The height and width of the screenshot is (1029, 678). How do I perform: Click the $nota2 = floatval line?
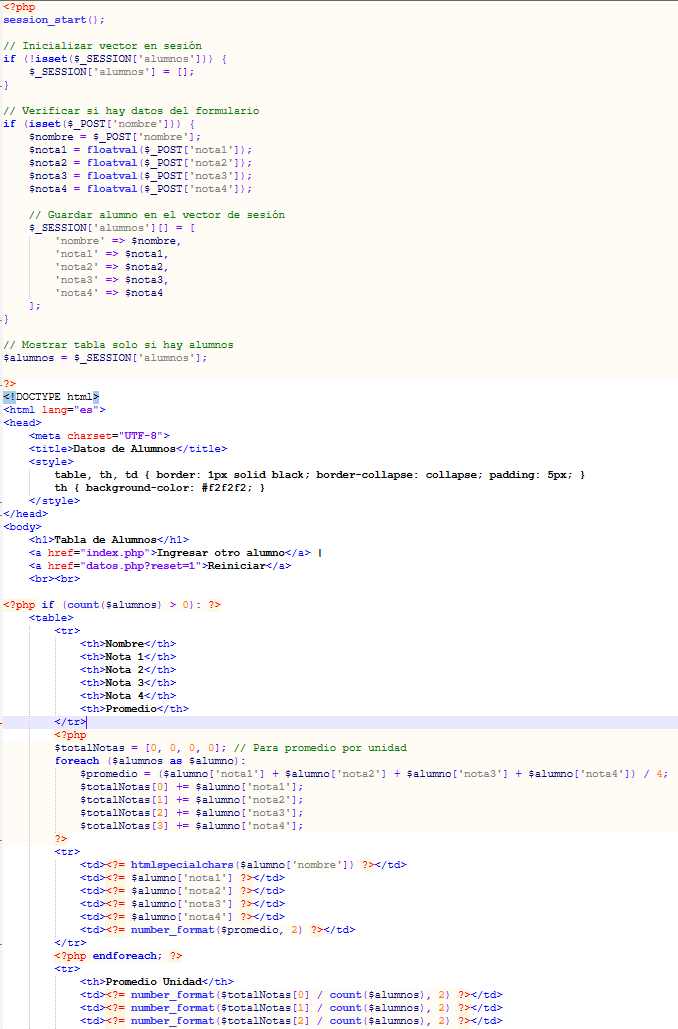coord(140,163)
